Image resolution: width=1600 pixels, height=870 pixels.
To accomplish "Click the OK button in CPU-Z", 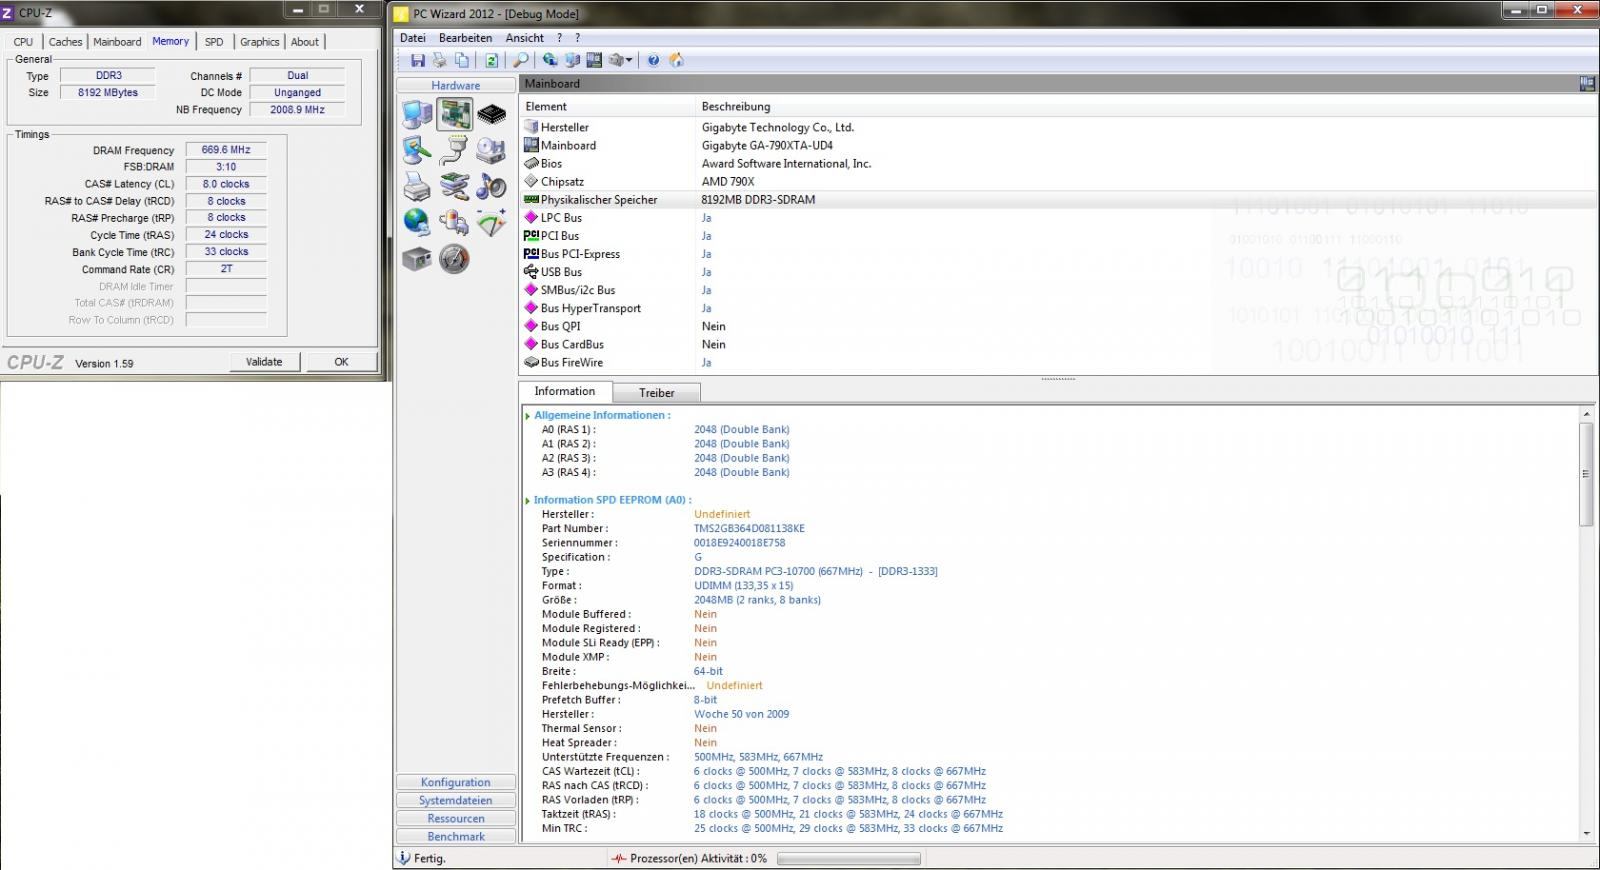I will tap(341, 362).
